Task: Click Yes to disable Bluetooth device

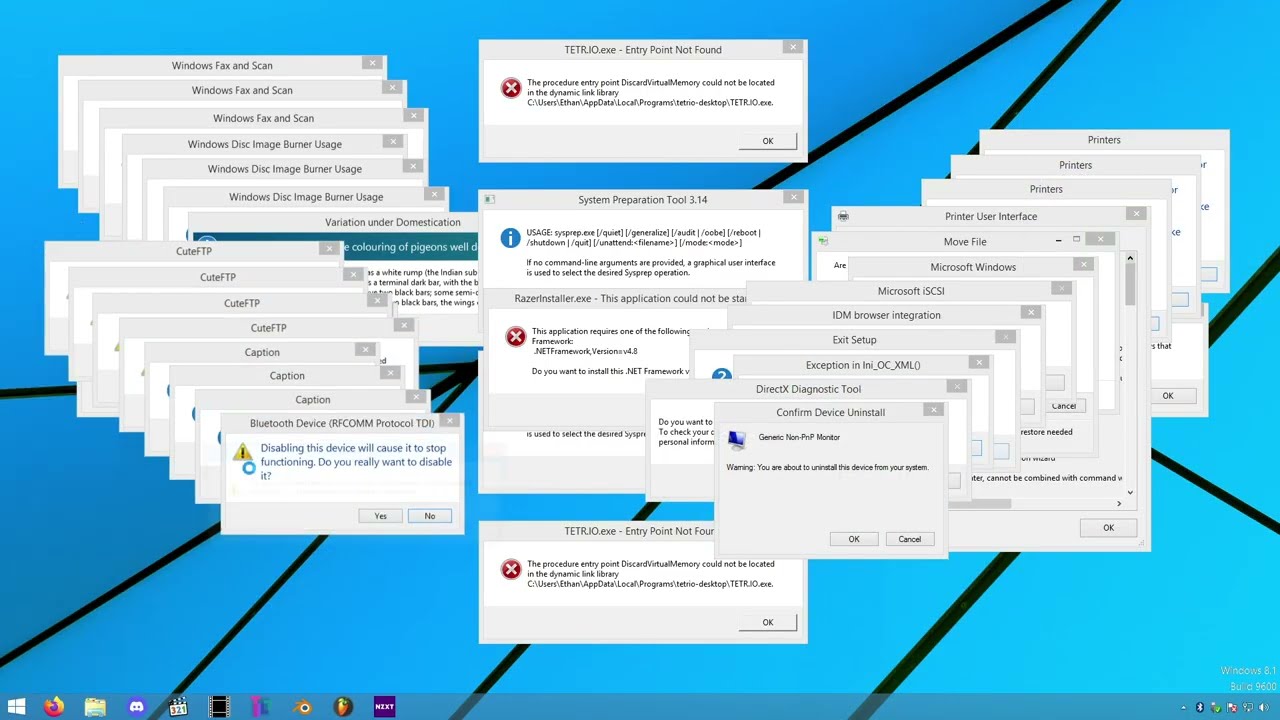Action: [380, 516]
